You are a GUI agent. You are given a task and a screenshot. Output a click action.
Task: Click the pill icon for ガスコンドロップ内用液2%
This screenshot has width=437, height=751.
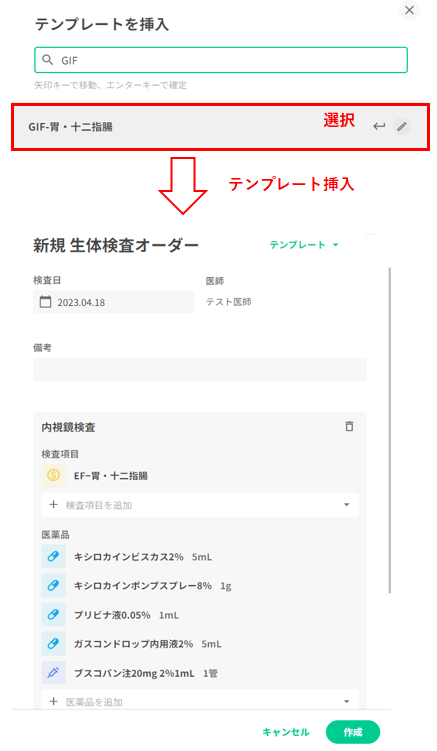point(53,643)
